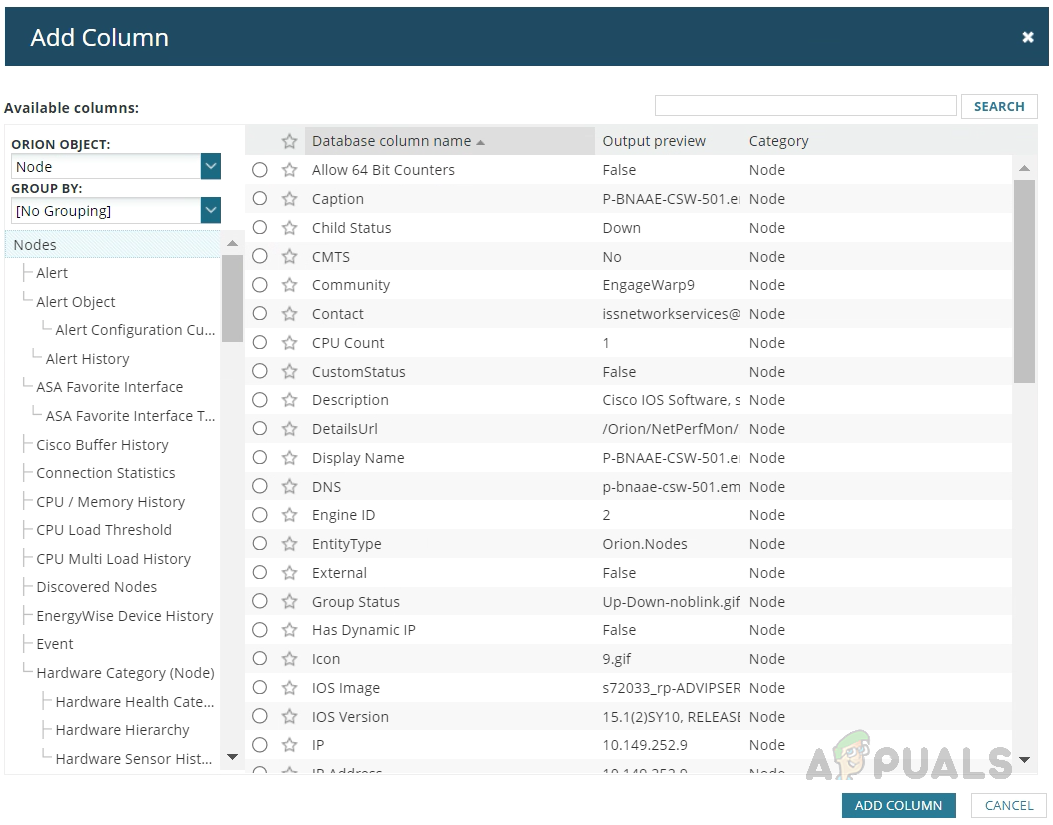Star the Community column
Image resolution: width=1053 pixels, height=825 pixels.
pyautogui.click(x=289, y=285)
